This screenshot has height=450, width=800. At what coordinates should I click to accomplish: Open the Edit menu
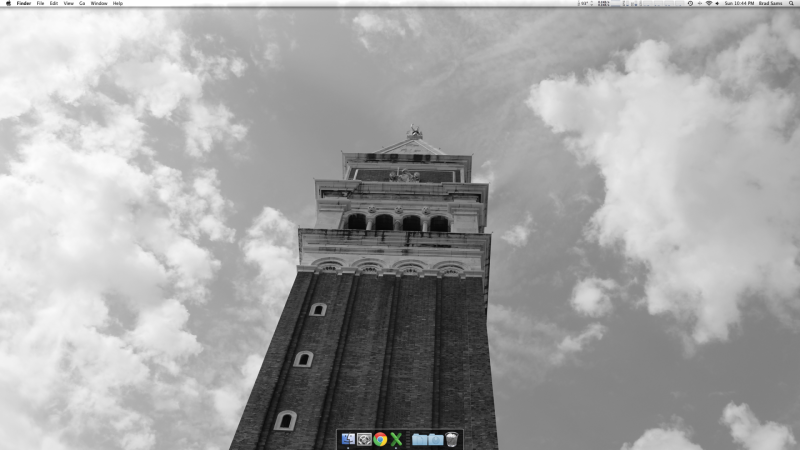click(x=54, y=3)
